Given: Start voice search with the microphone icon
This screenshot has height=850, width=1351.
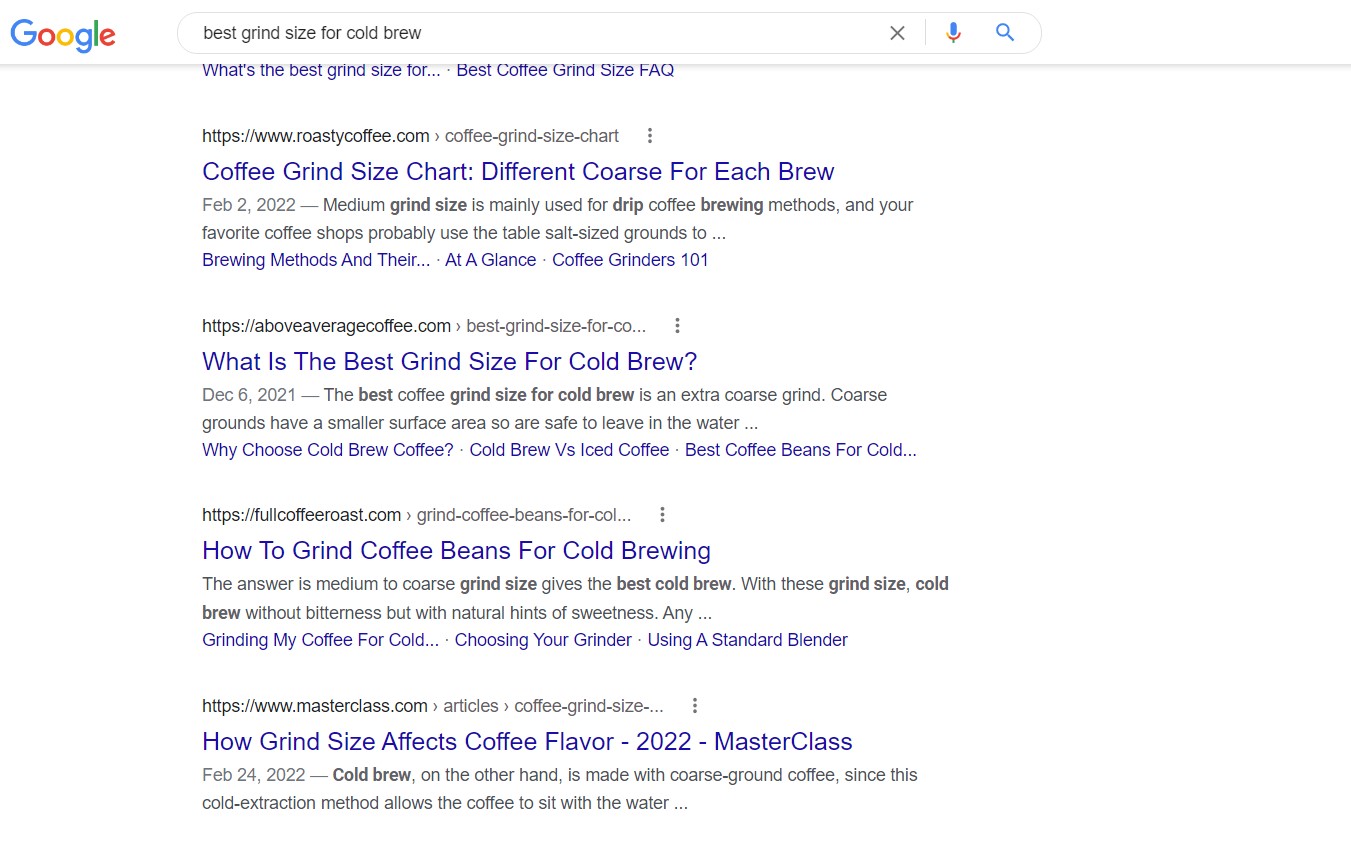Looking at the screenshot, I should pos(953,33).
